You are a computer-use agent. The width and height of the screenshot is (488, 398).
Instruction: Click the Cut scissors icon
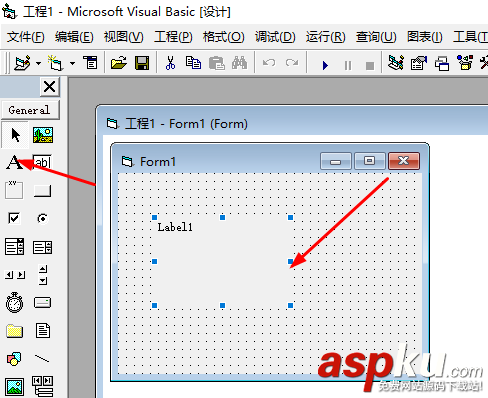pyautogui.click(x=170, y=63)
